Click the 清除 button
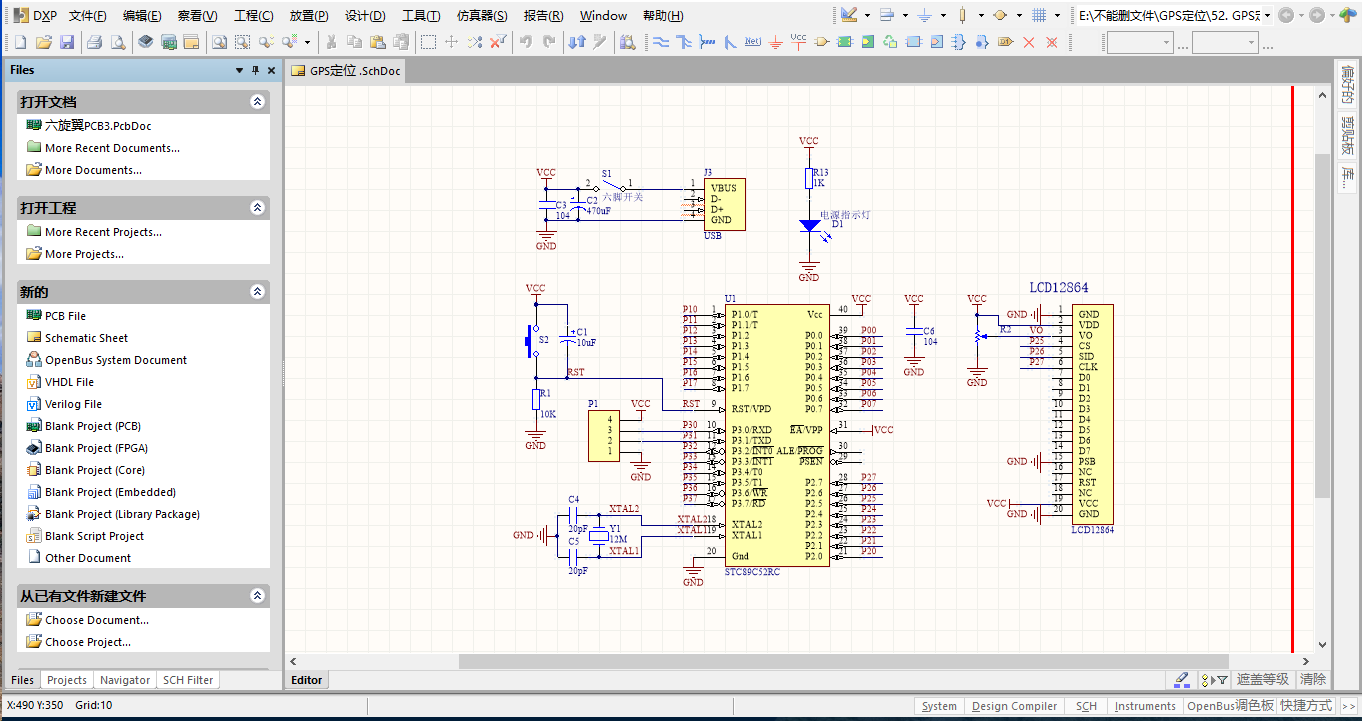 pyautogui.click(x=1313, y=680)
